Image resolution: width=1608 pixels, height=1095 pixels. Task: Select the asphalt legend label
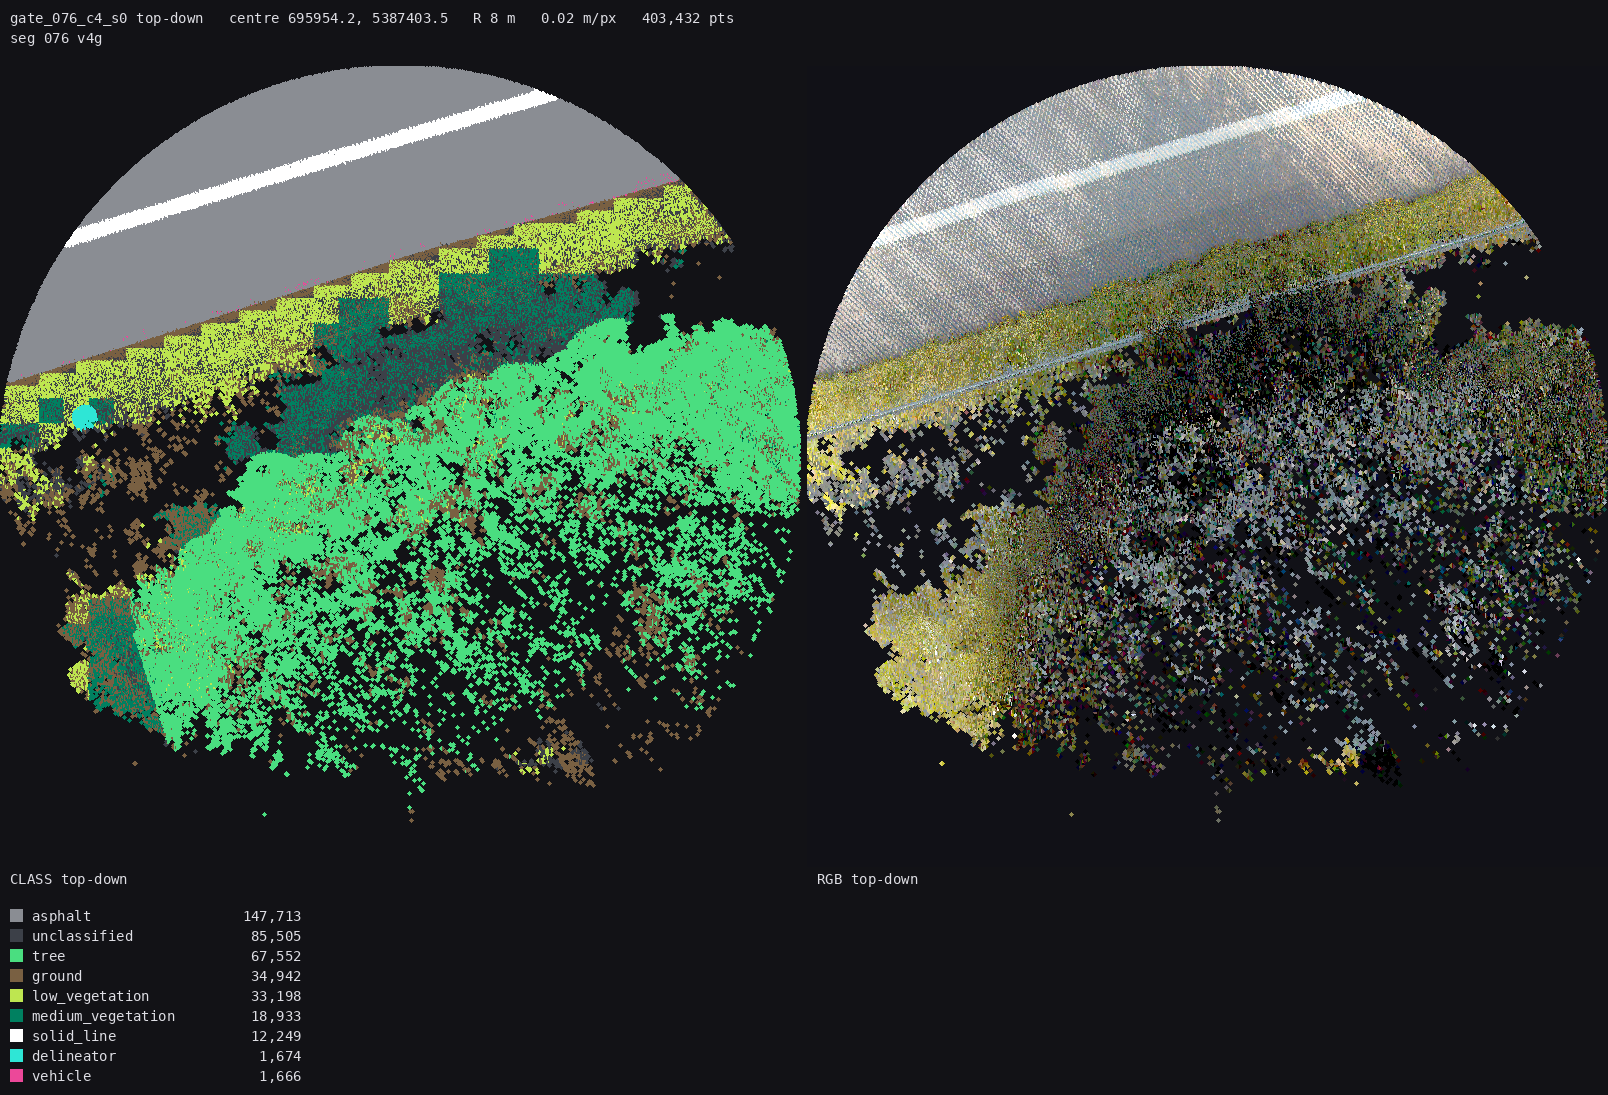coord(61,916)
